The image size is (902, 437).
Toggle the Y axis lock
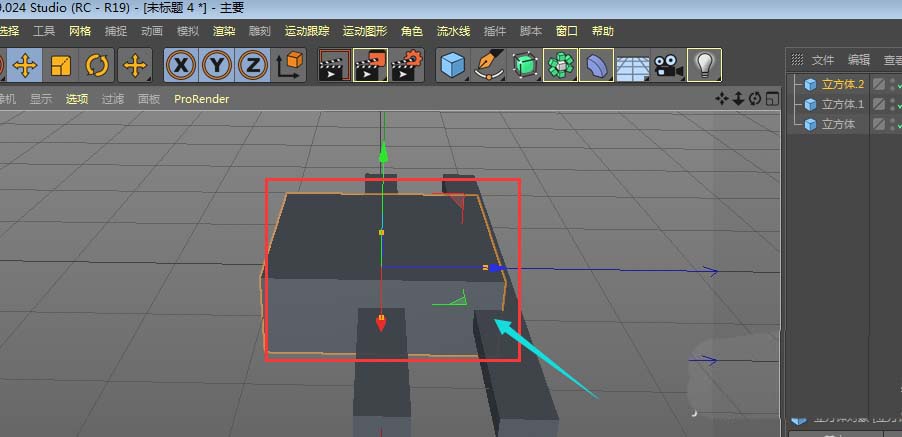[217, 66]
